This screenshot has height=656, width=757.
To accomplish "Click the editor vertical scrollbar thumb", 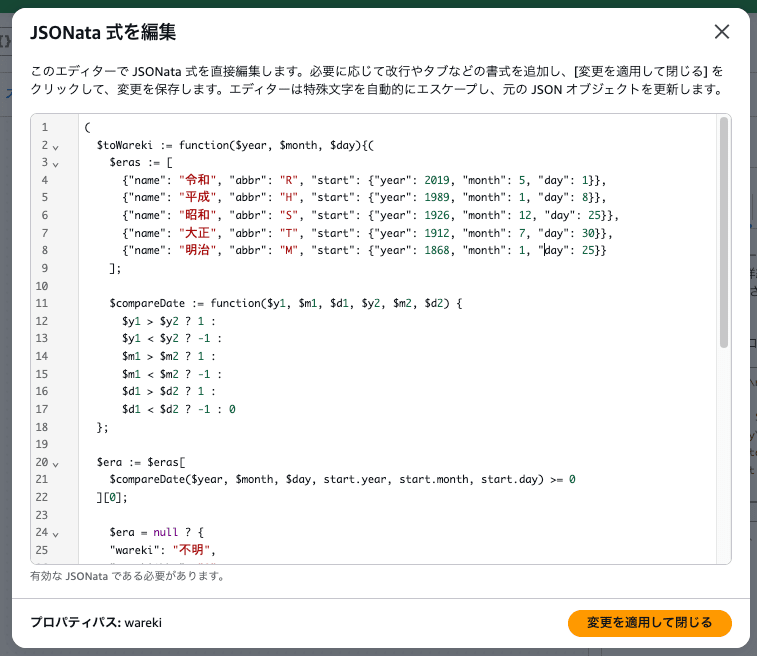I will (723, 232).
